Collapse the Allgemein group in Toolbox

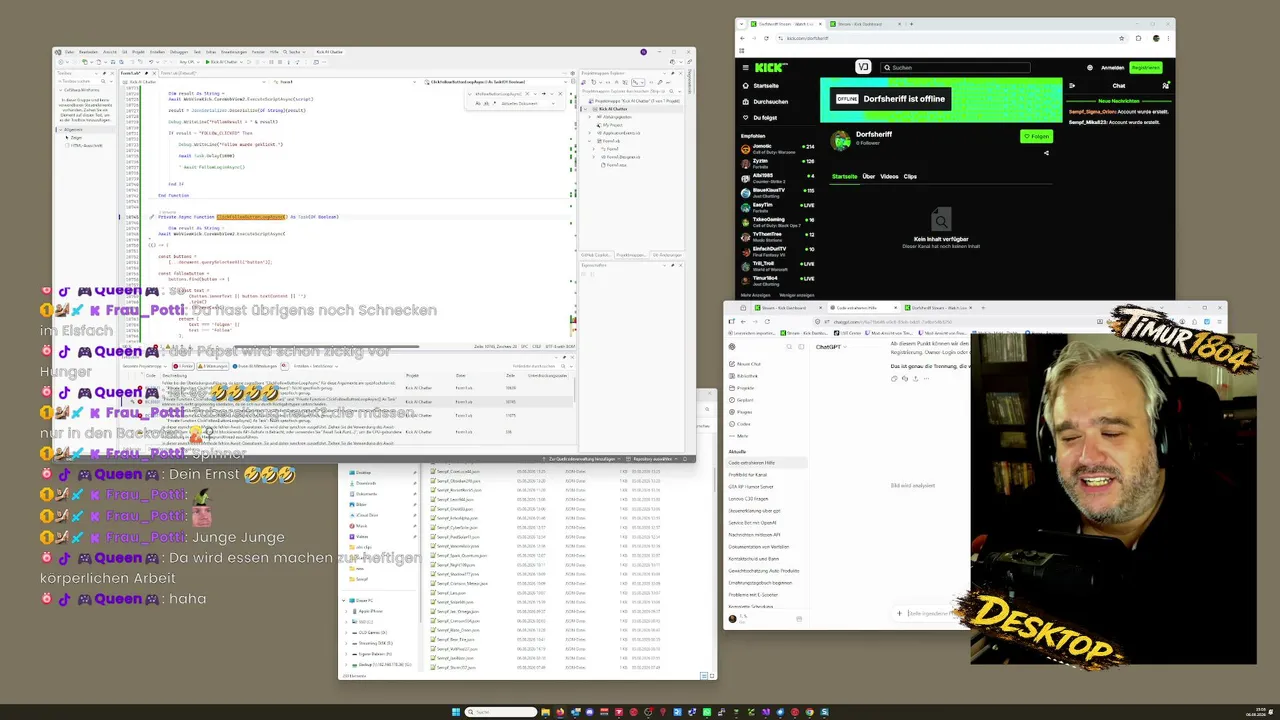pyautogui.click(x=59, y=130)
